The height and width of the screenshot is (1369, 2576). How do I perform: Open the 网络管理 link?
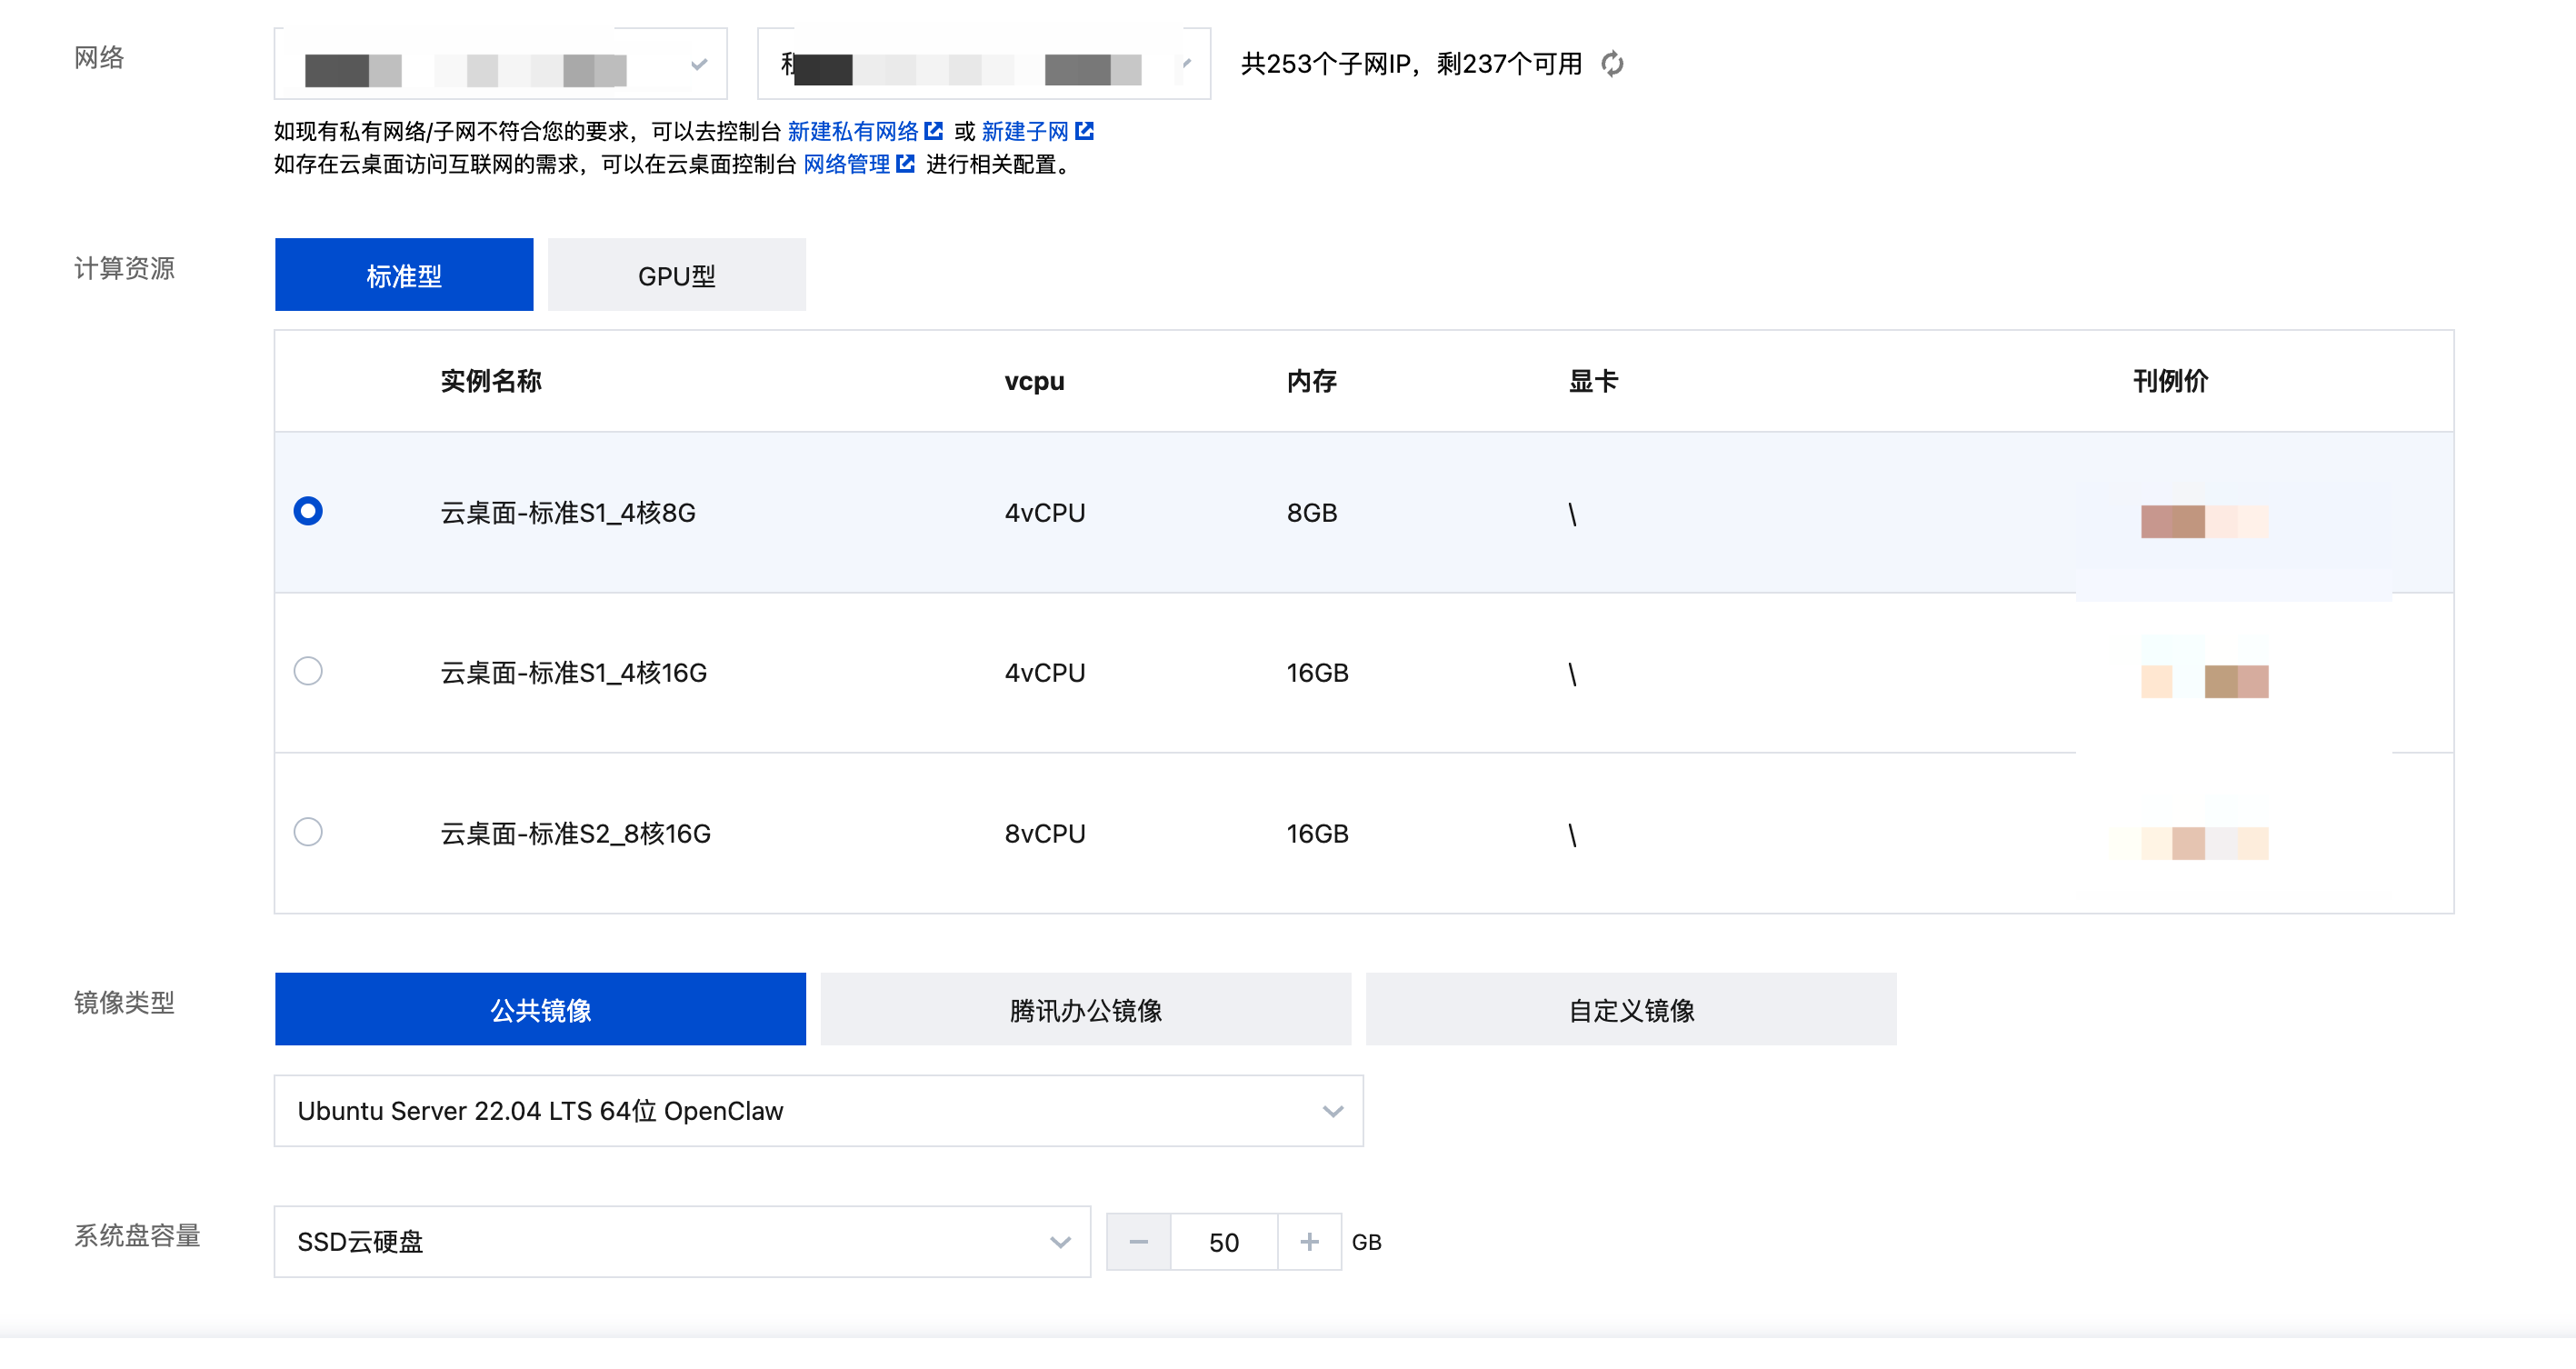point(846,164)
